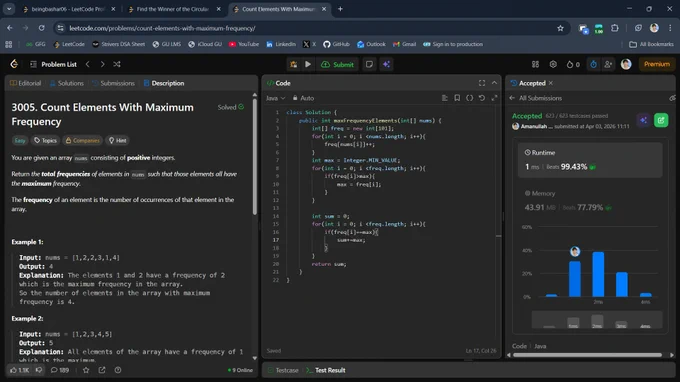
Task: Open the invite collaborator icon
Action: pyautogui.click(x=608, y=64)
